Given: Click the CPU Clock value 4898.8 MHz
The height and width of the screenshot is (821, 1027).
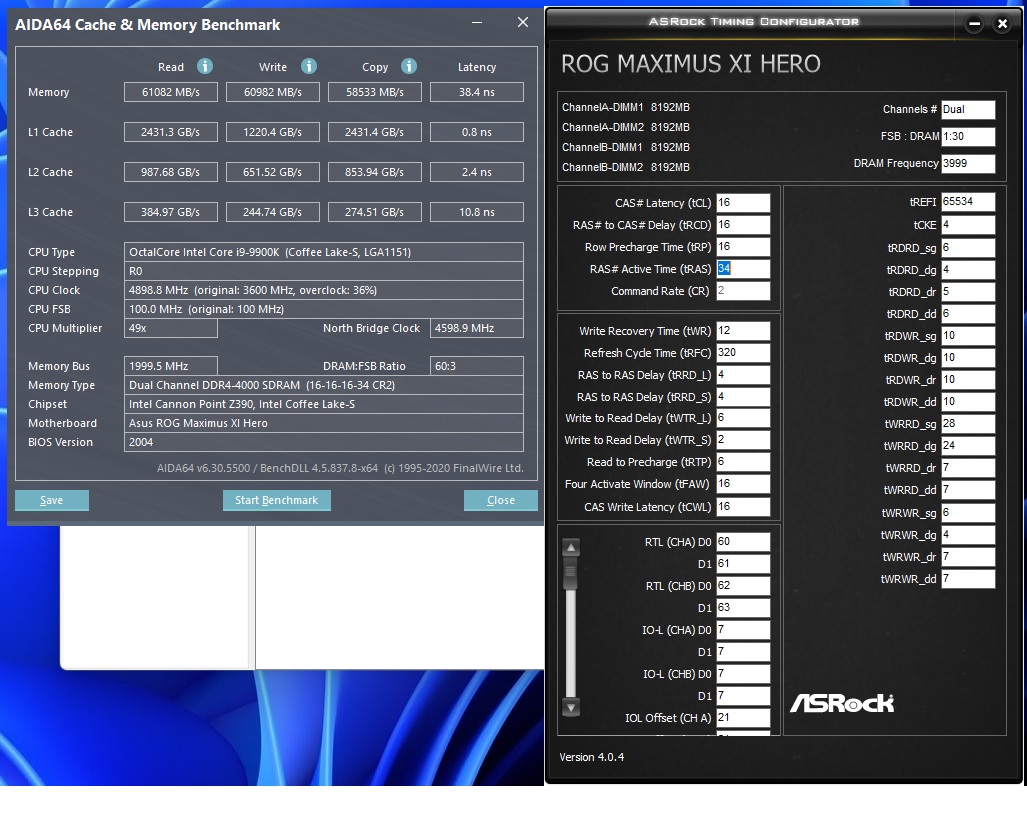Looking at the screenshot, I should [324, 290].
